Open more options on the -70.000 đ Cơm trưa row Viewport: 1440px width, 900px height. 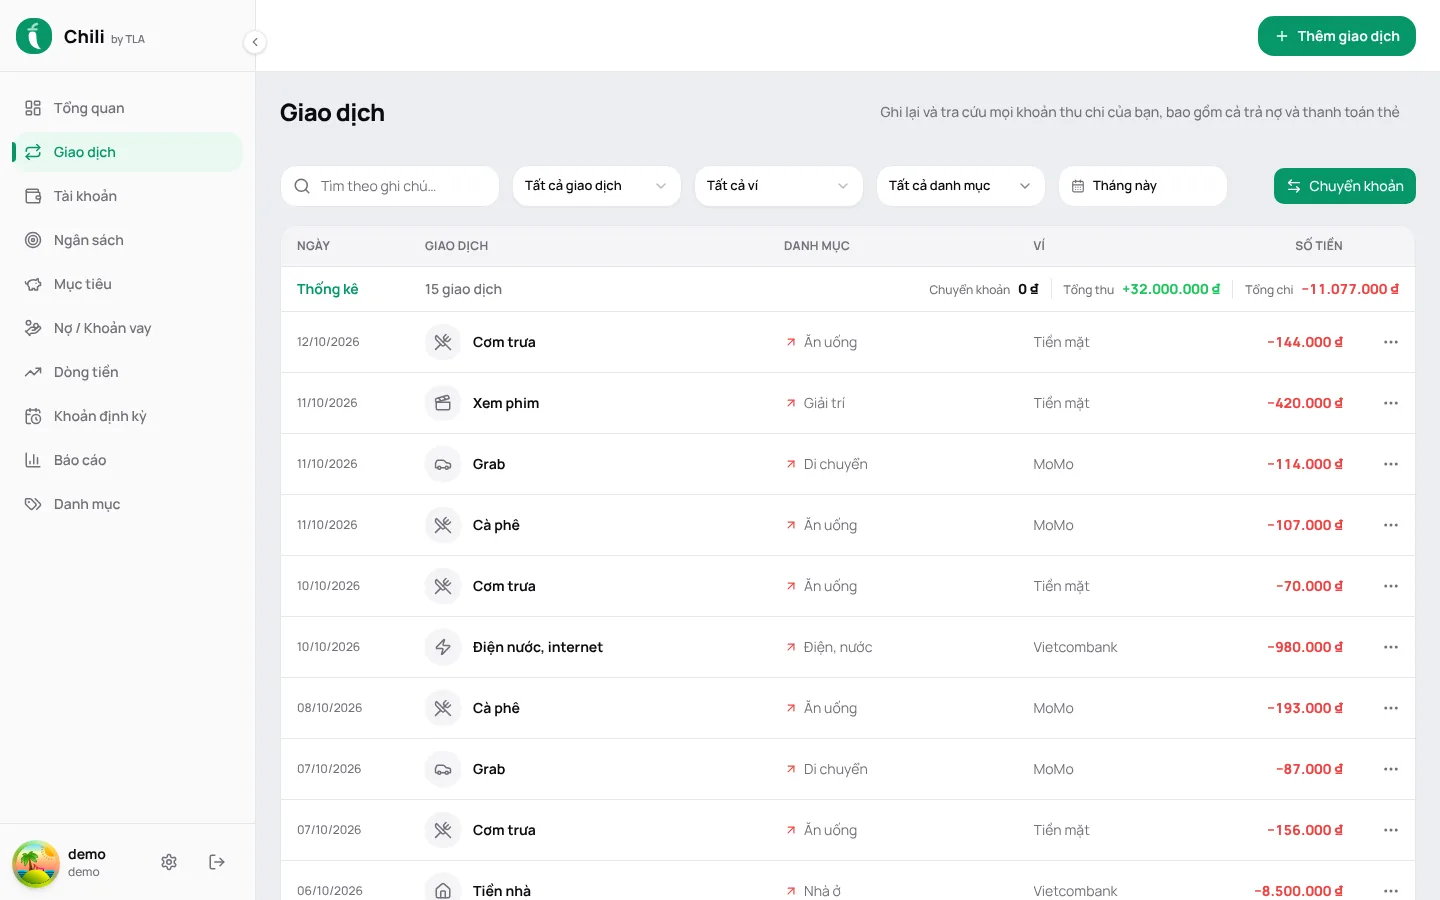pos(1391,586)
